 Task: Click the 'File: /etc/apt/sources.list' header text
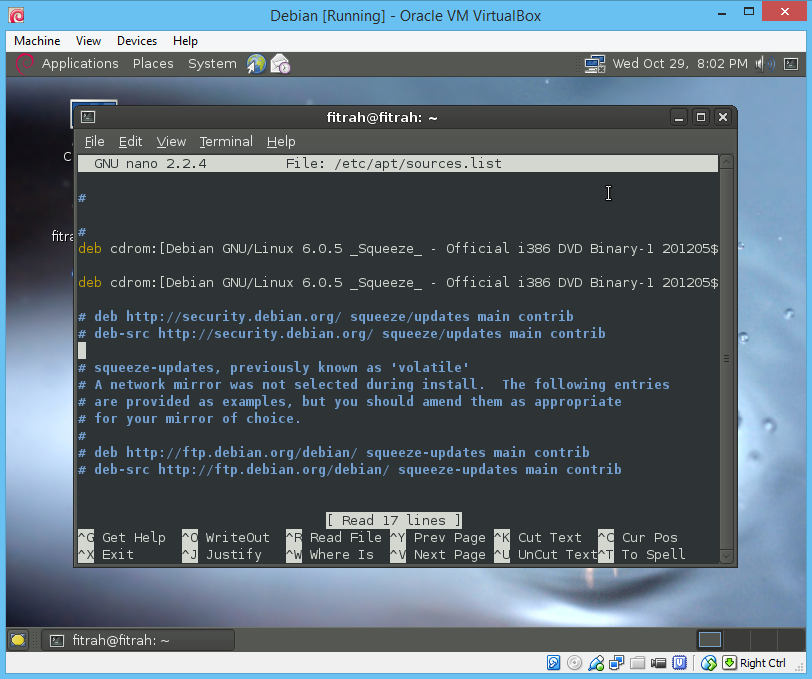coord(394,164)
